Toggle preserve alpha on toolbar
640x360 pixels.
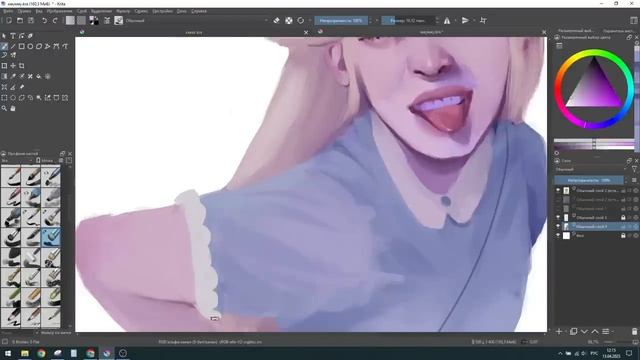coord(289,20)
